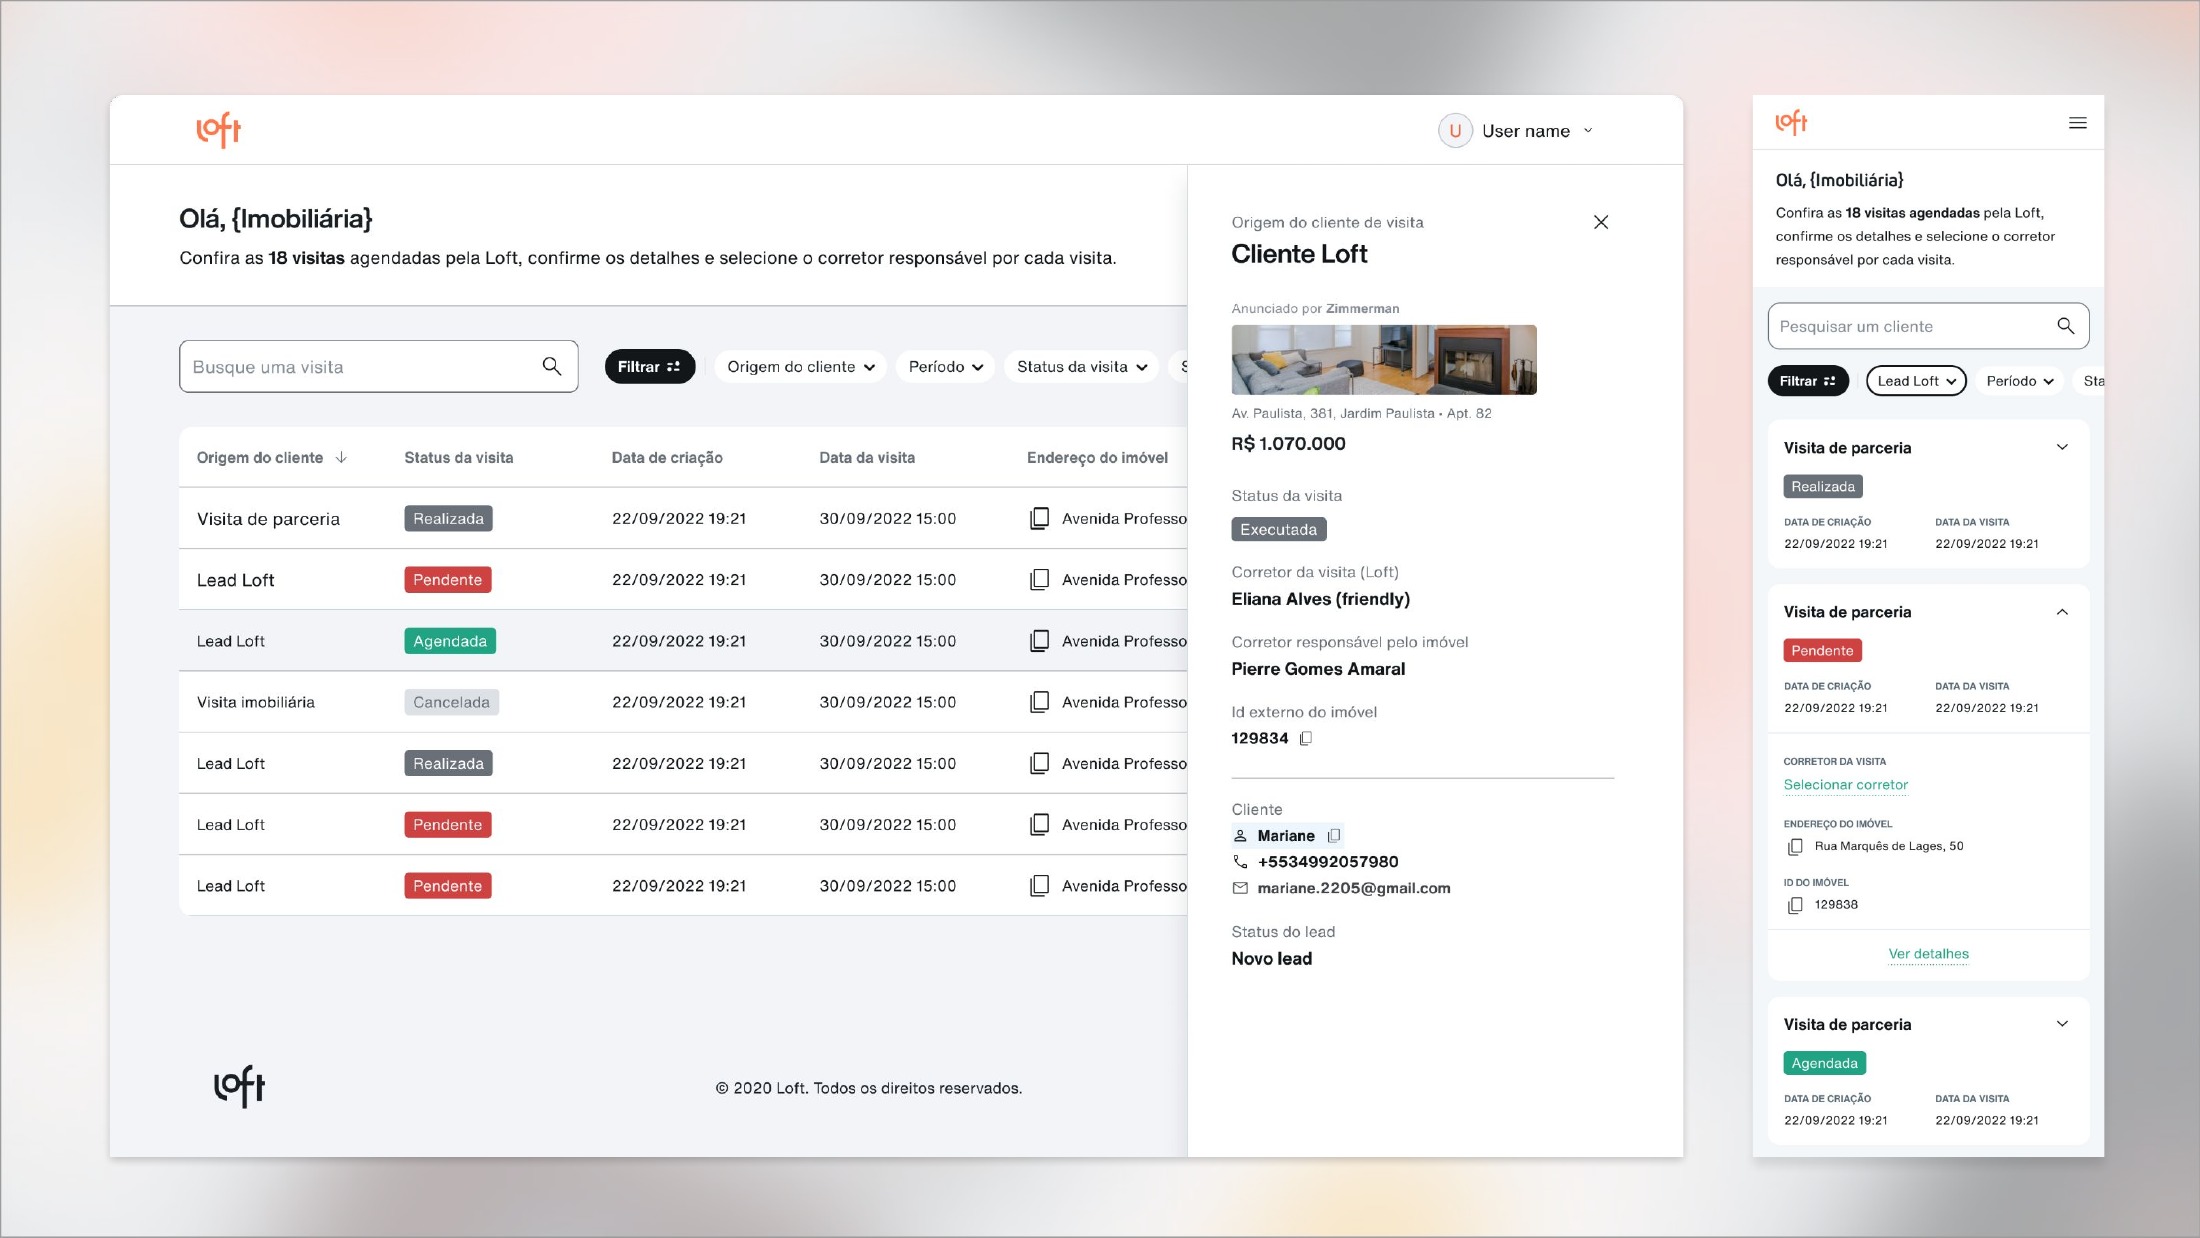Click the Realizada badge in Visita de parceria row
Image resolution: width=2200 pixels, height=1238 pixels.
448,519
